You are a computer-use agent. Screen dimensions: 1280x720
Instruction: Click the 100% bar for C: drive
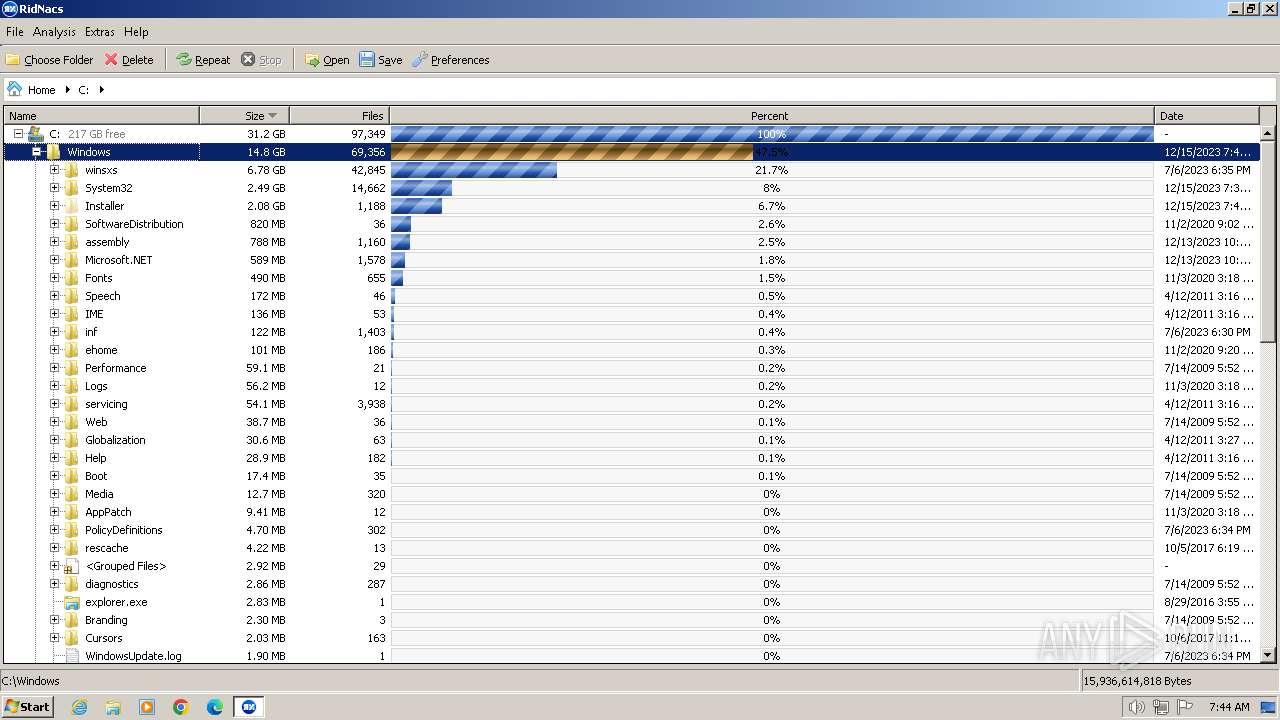(x=772, y=134)
